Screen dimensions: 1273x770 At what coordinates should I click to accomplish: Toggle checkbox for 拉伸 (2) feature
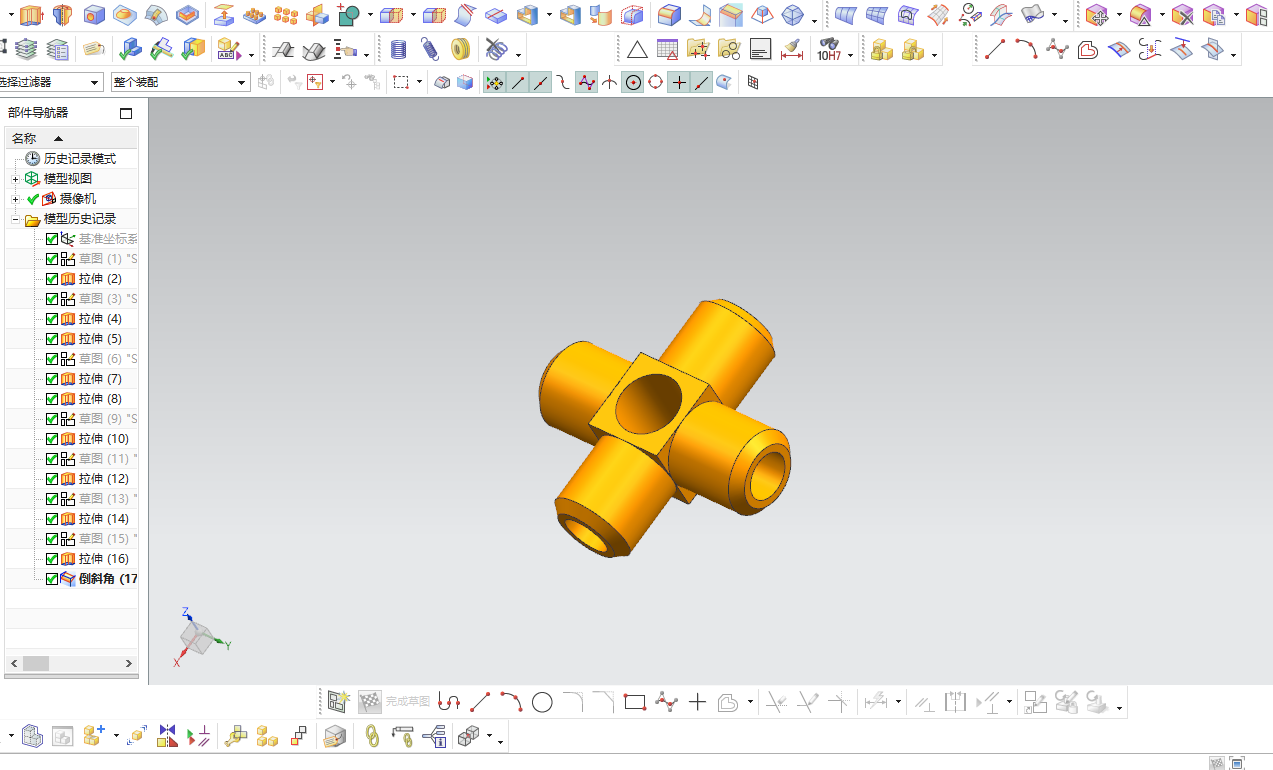point(52,279)
